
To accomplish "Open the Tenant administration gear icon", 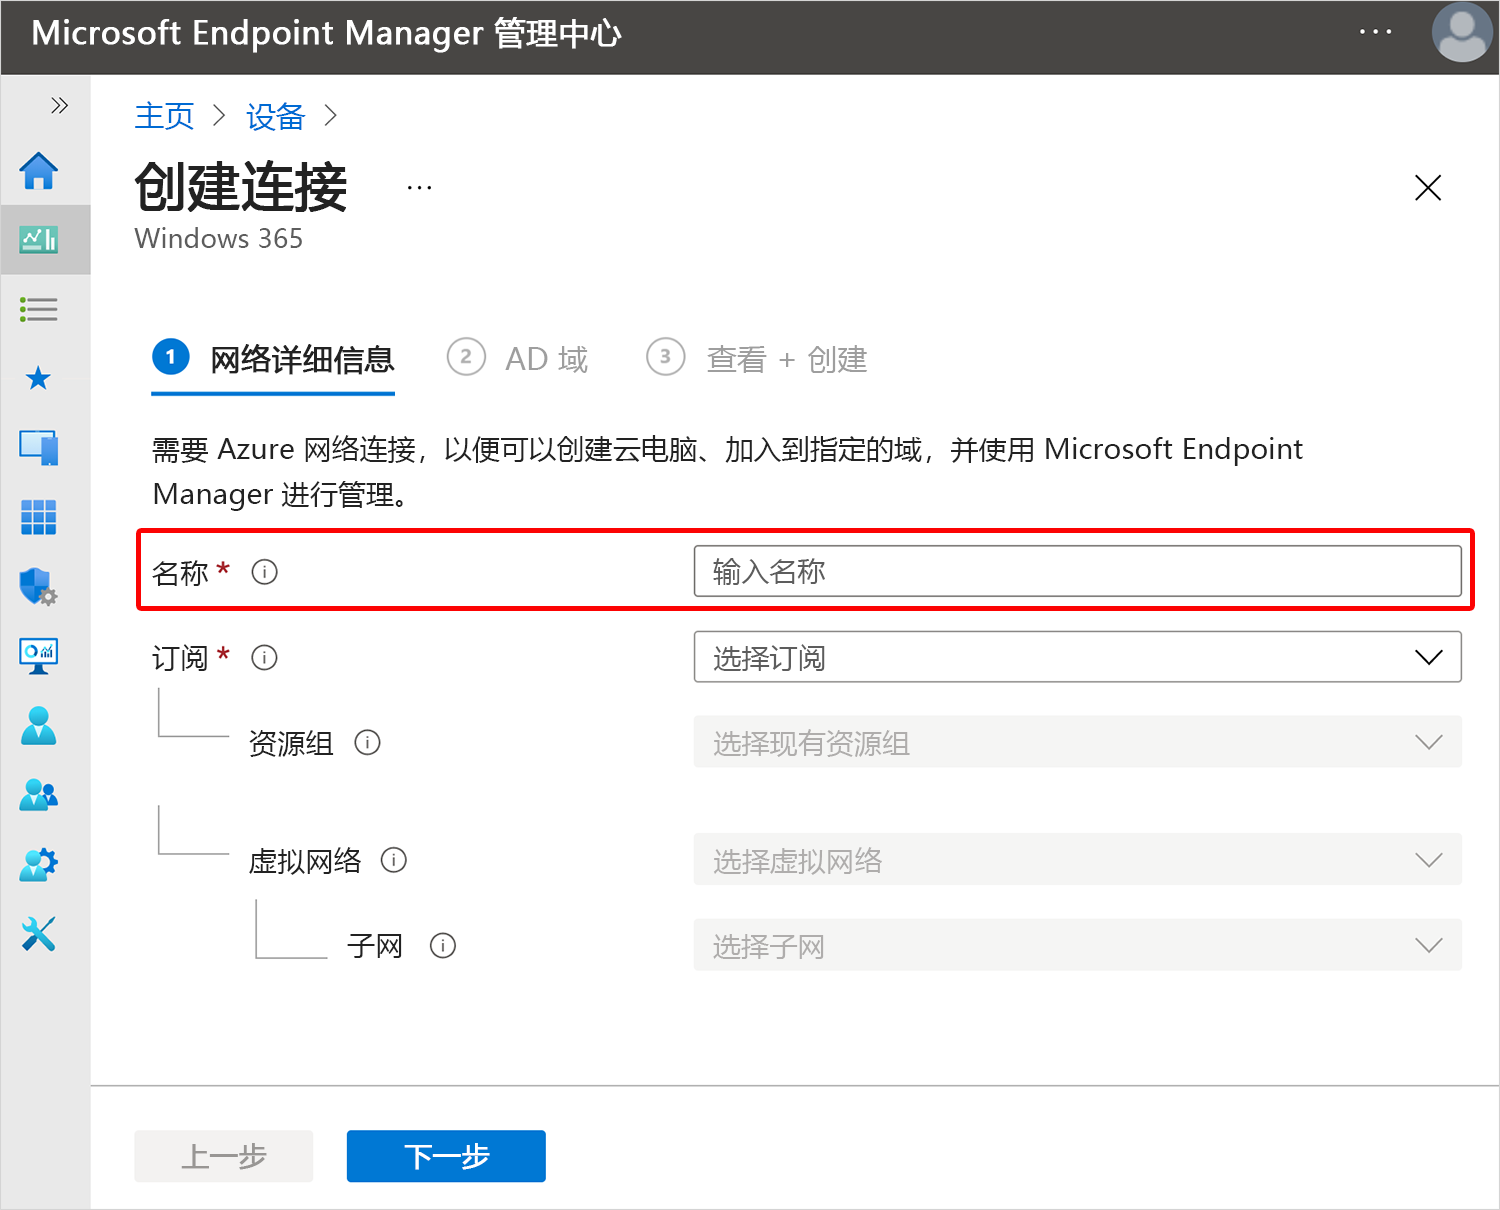I will (39, 864).
